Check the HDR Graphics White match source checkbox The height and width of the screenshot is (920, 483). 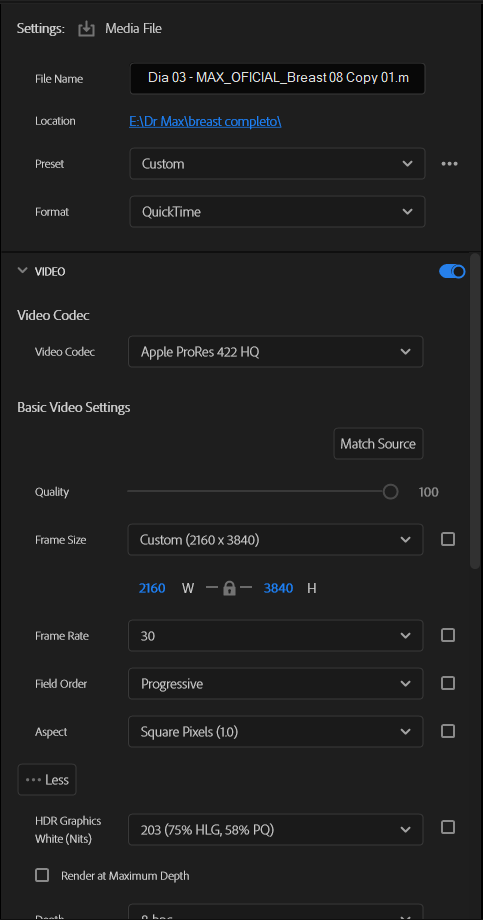tap(448, 827)
